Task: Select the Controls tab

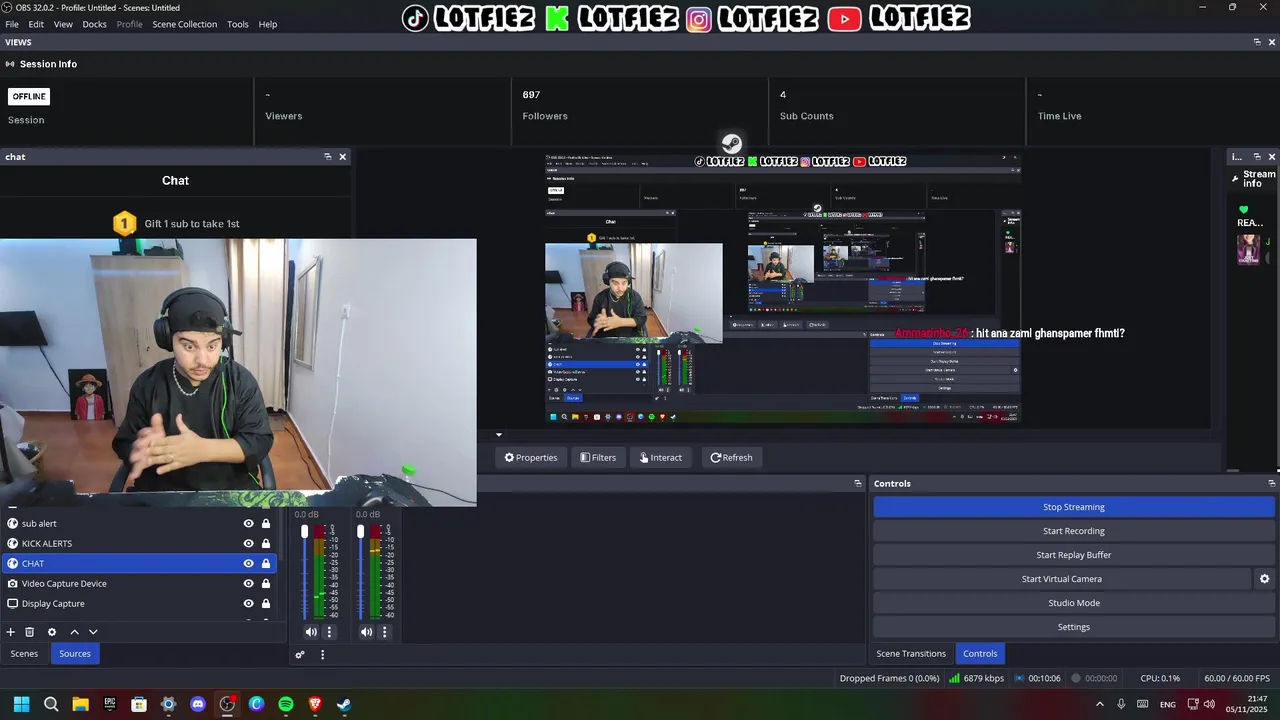Action: [980, 654]
